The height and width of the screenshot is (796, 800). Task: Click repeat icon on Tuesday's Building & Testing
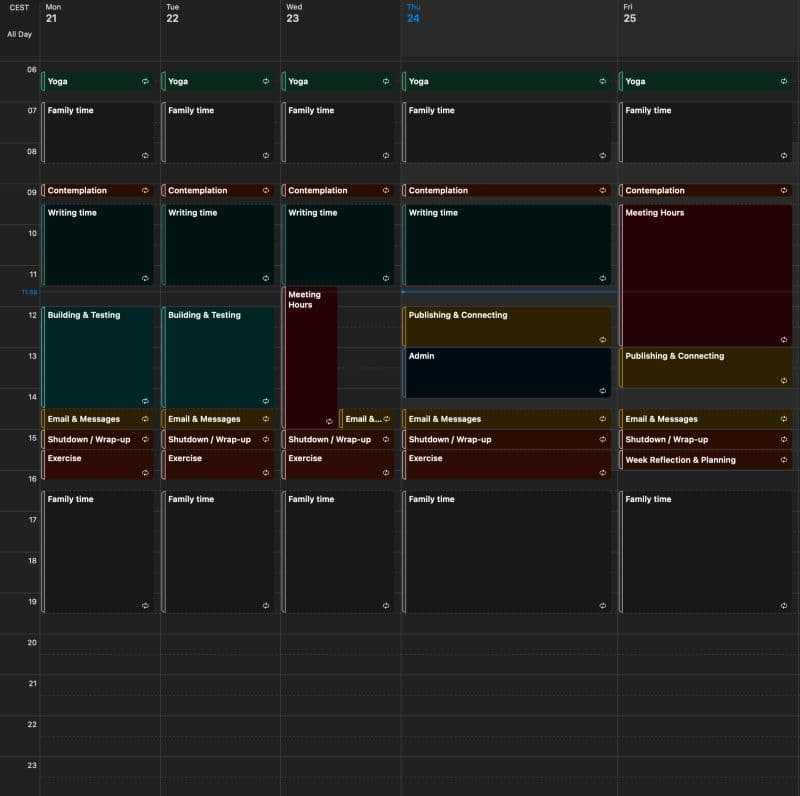click(x=265, y=401)
